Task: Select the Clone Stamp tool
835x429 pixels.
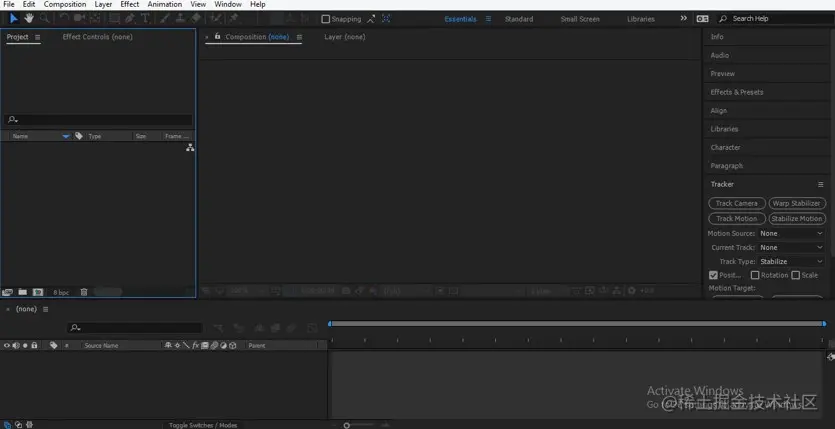Action: [181, 19]
